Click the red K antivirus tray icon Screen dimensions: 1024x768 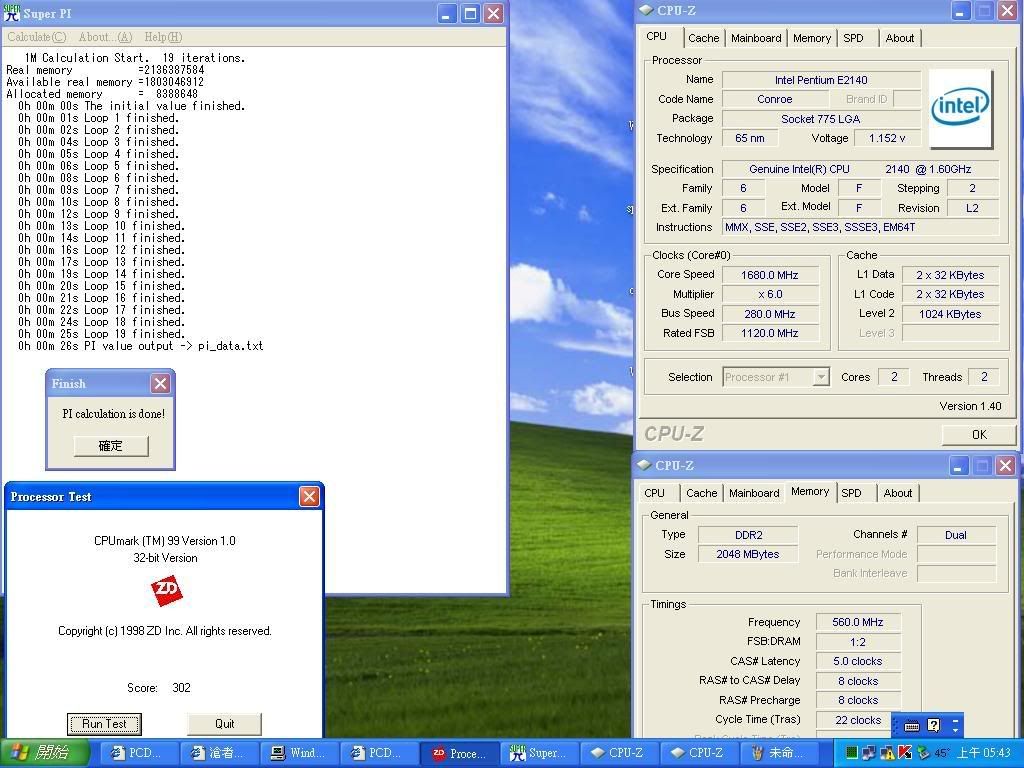coord(905,753)
